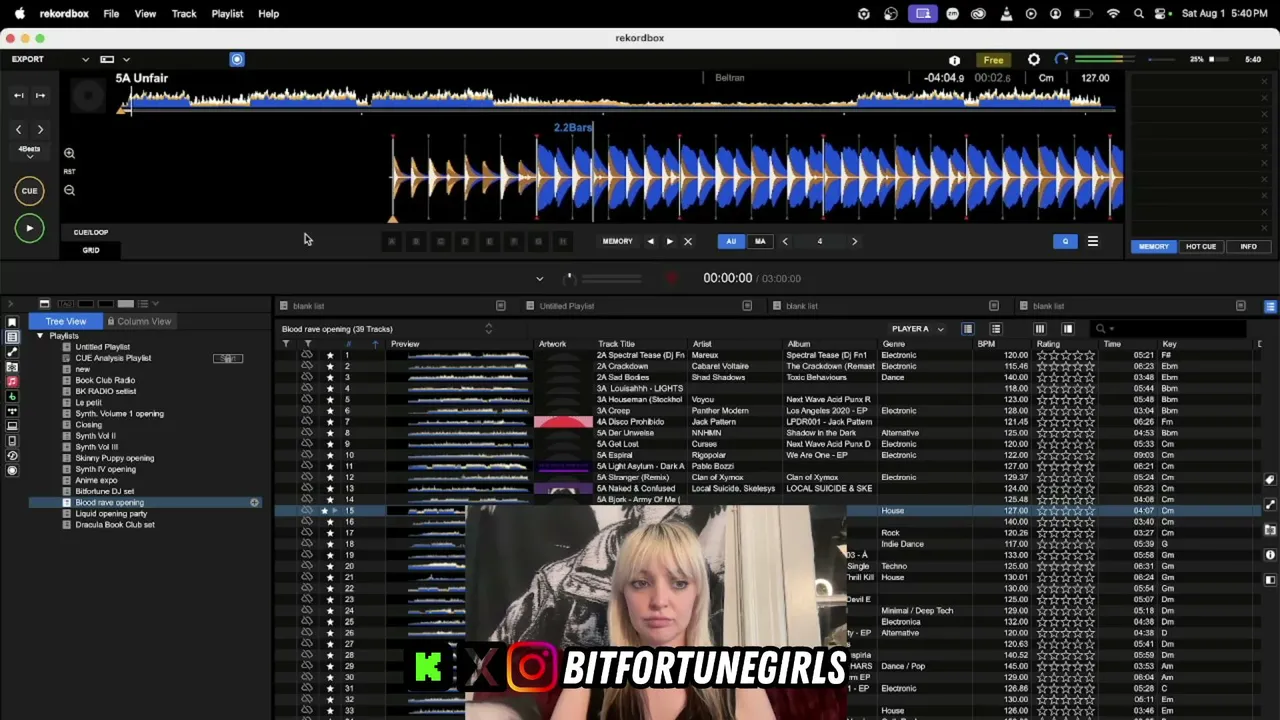This screenshot has width=1280, height=720.
Task: Open Related Tracks sidebar icon
Action: point(12,352)
